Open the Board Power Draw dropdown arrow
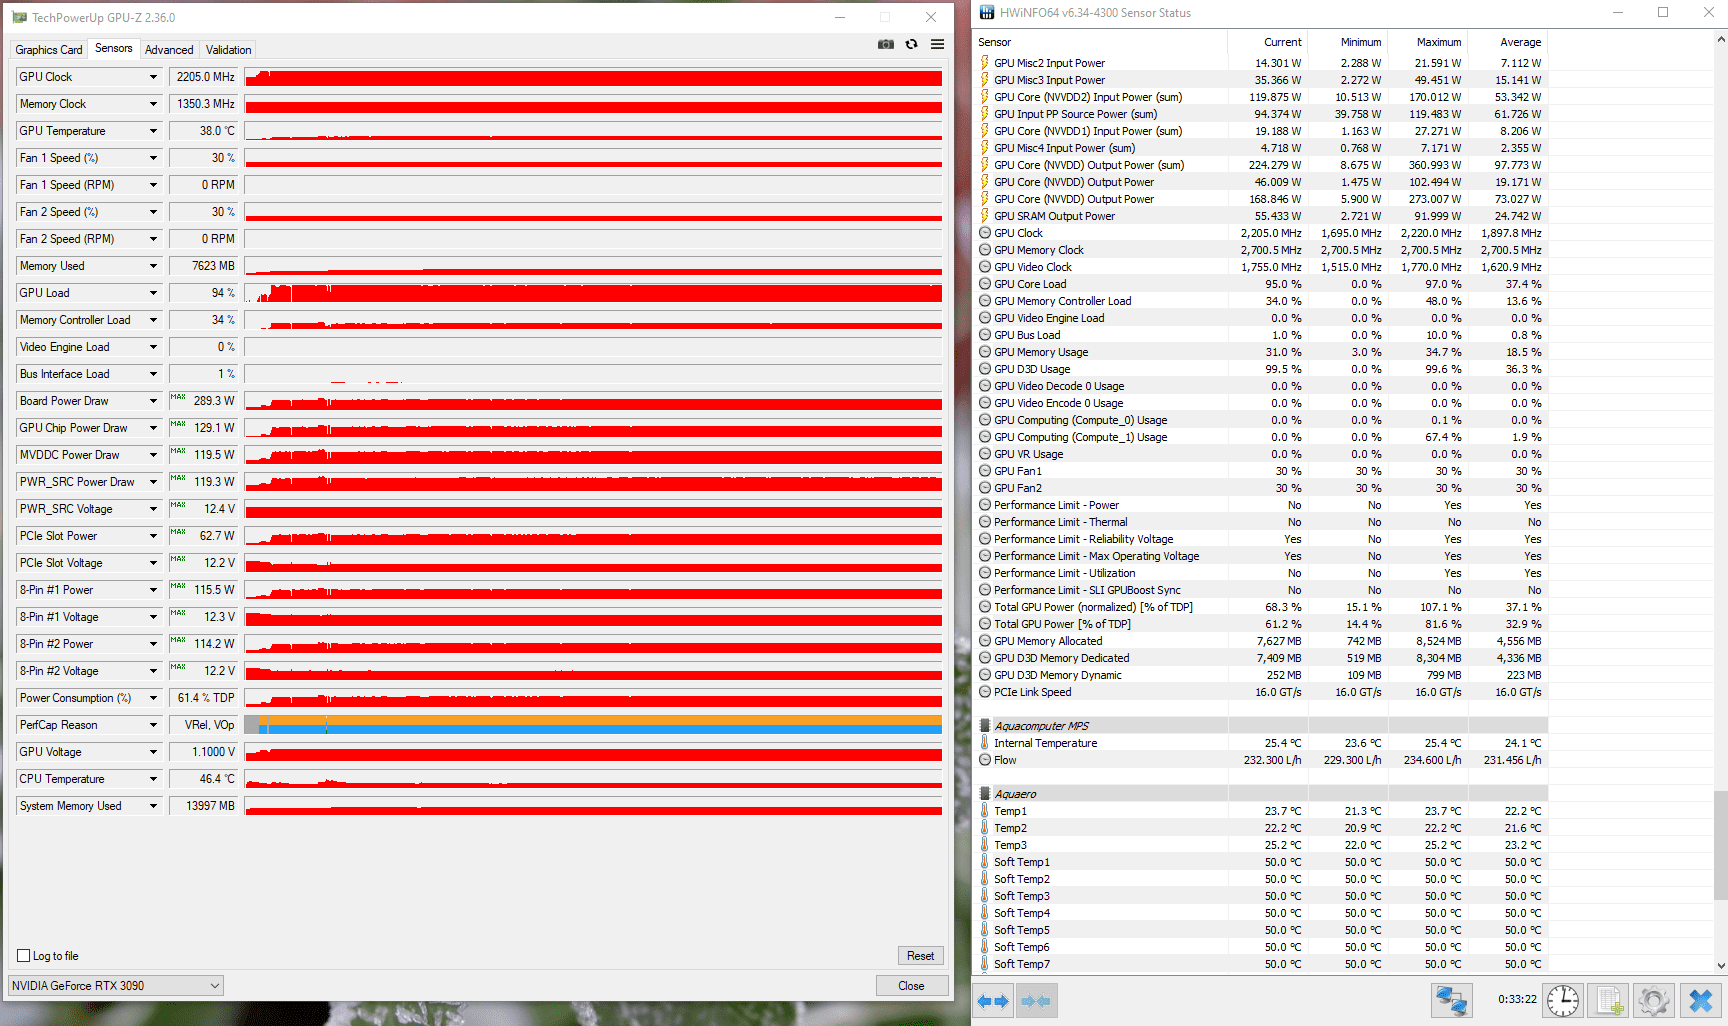Screen dimensions: 1728x1026 153,401
